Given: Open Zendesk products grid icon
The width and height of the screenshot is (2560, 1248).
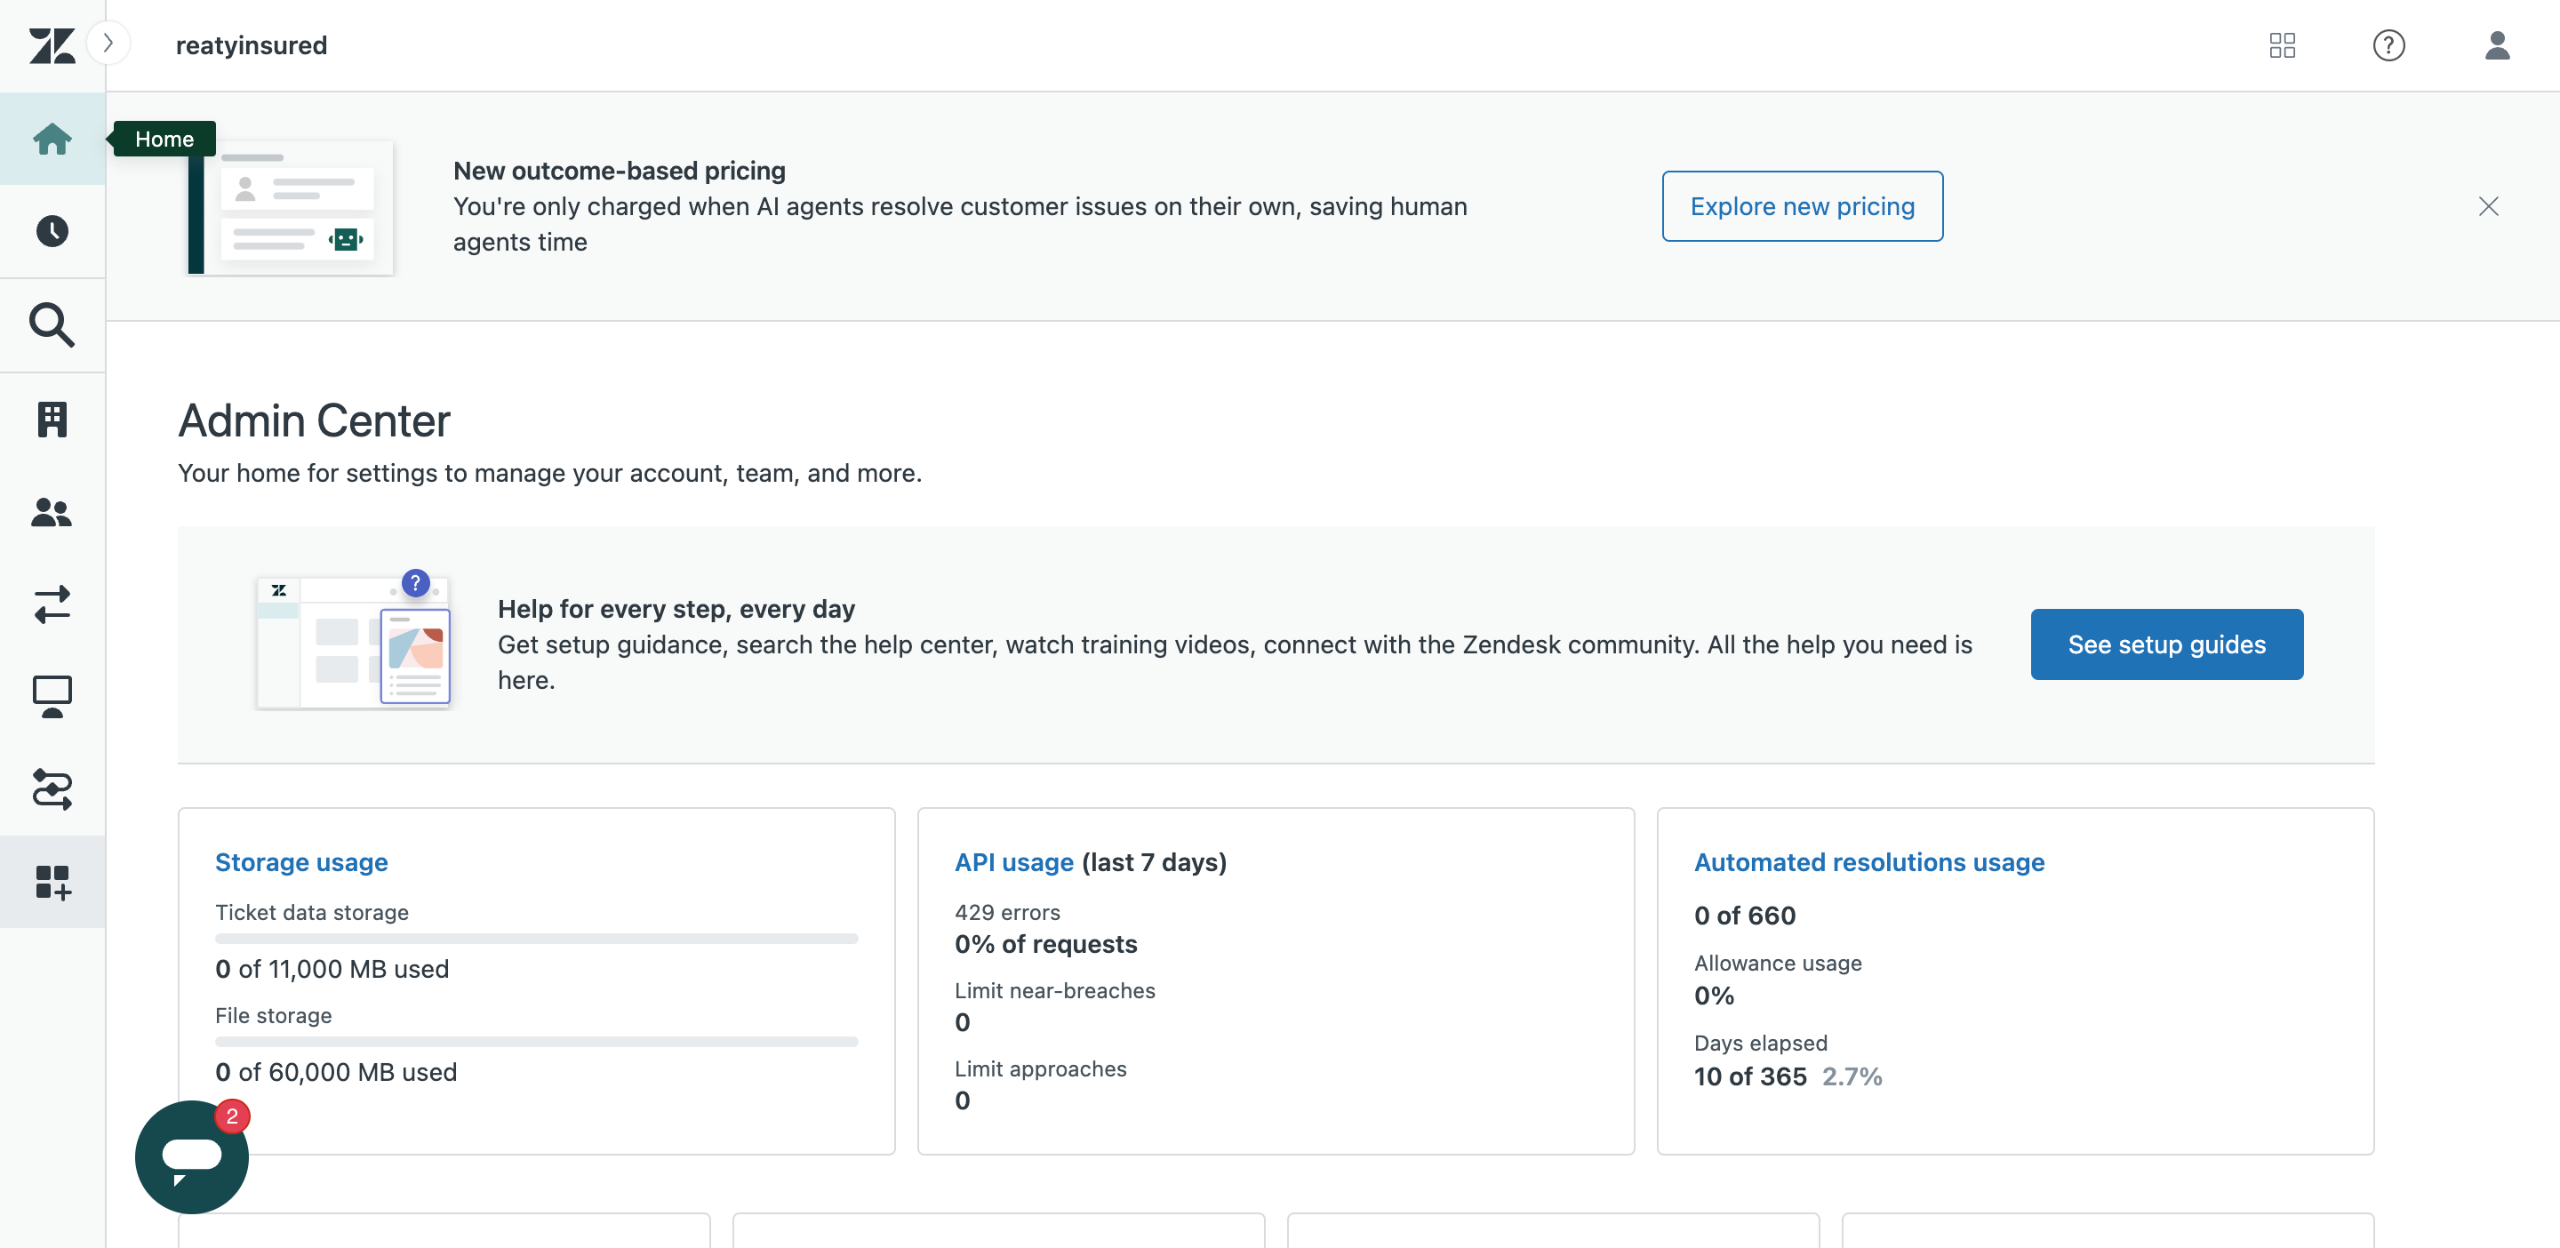Looking at the screenshot, I should 2282,45.
